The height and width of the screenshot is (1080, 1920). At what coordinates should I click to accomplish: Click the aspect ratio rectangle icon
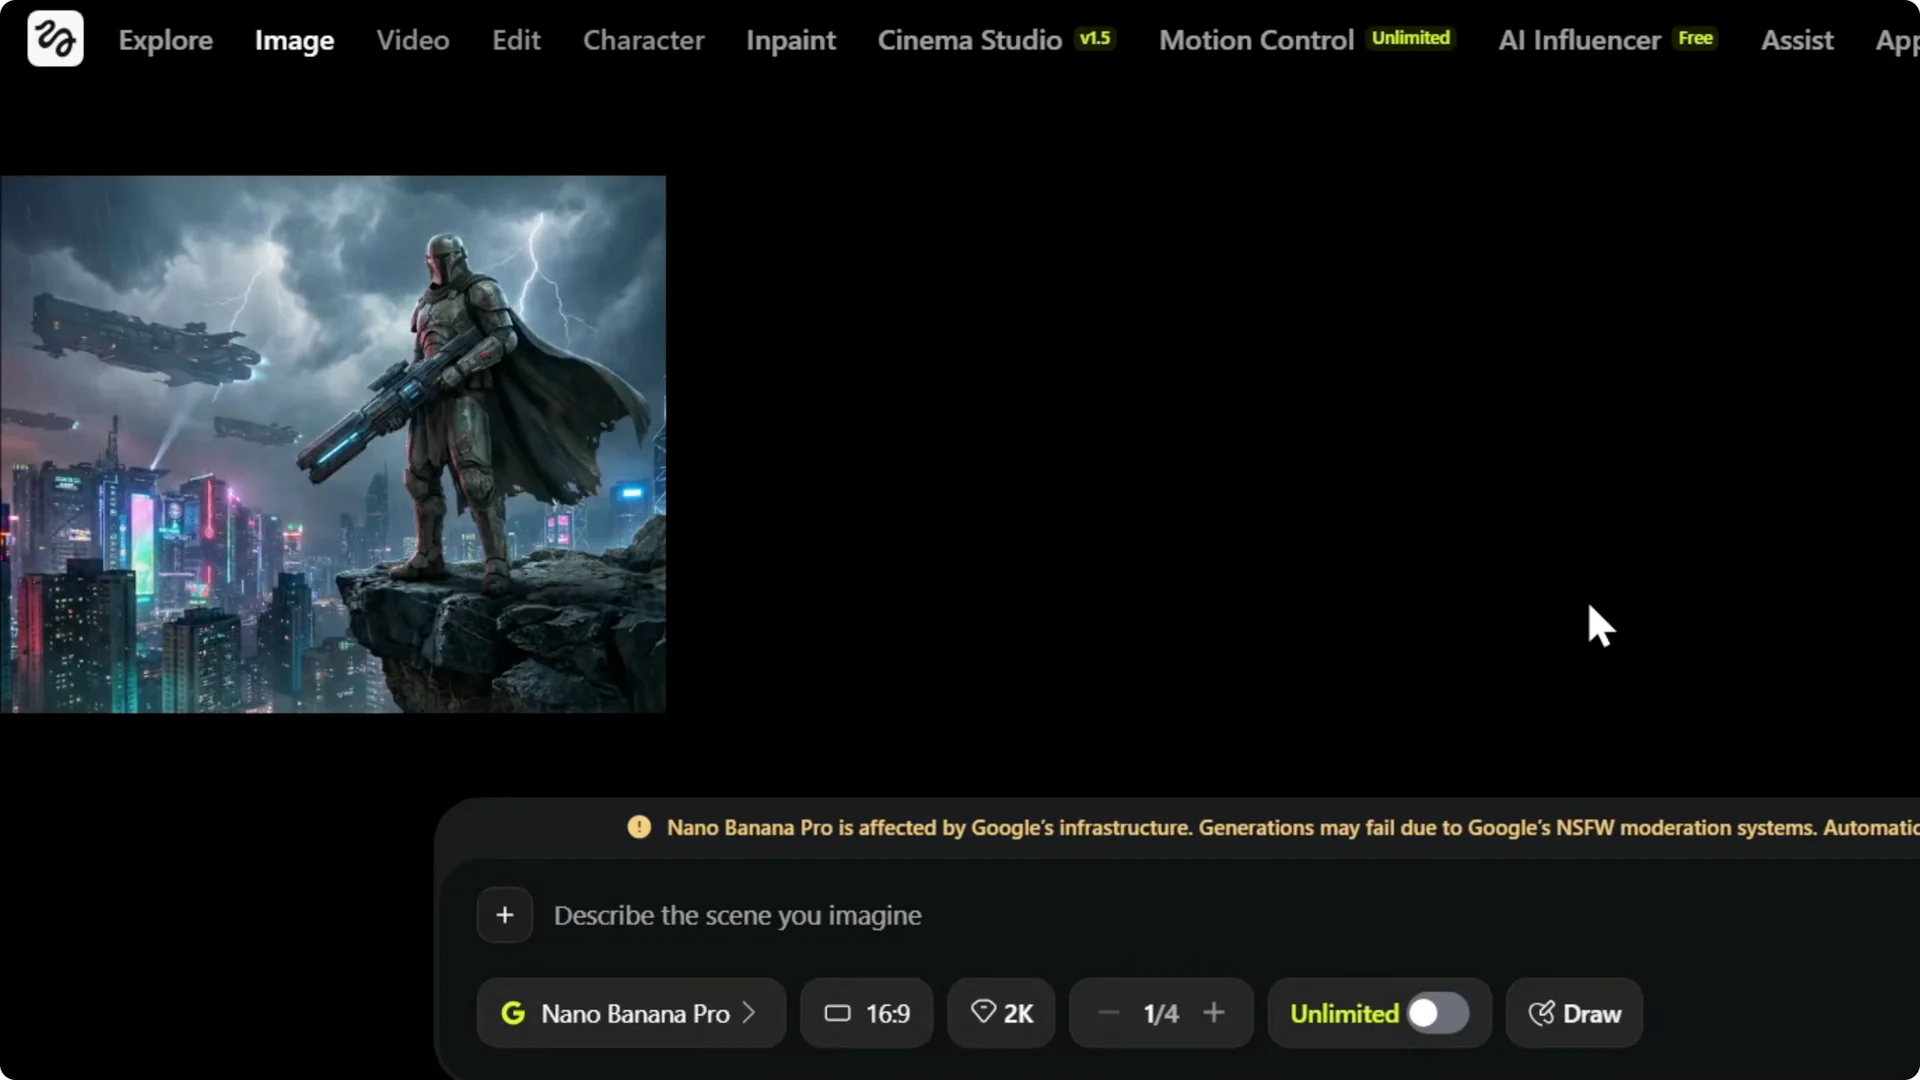tap(837, 1013)
